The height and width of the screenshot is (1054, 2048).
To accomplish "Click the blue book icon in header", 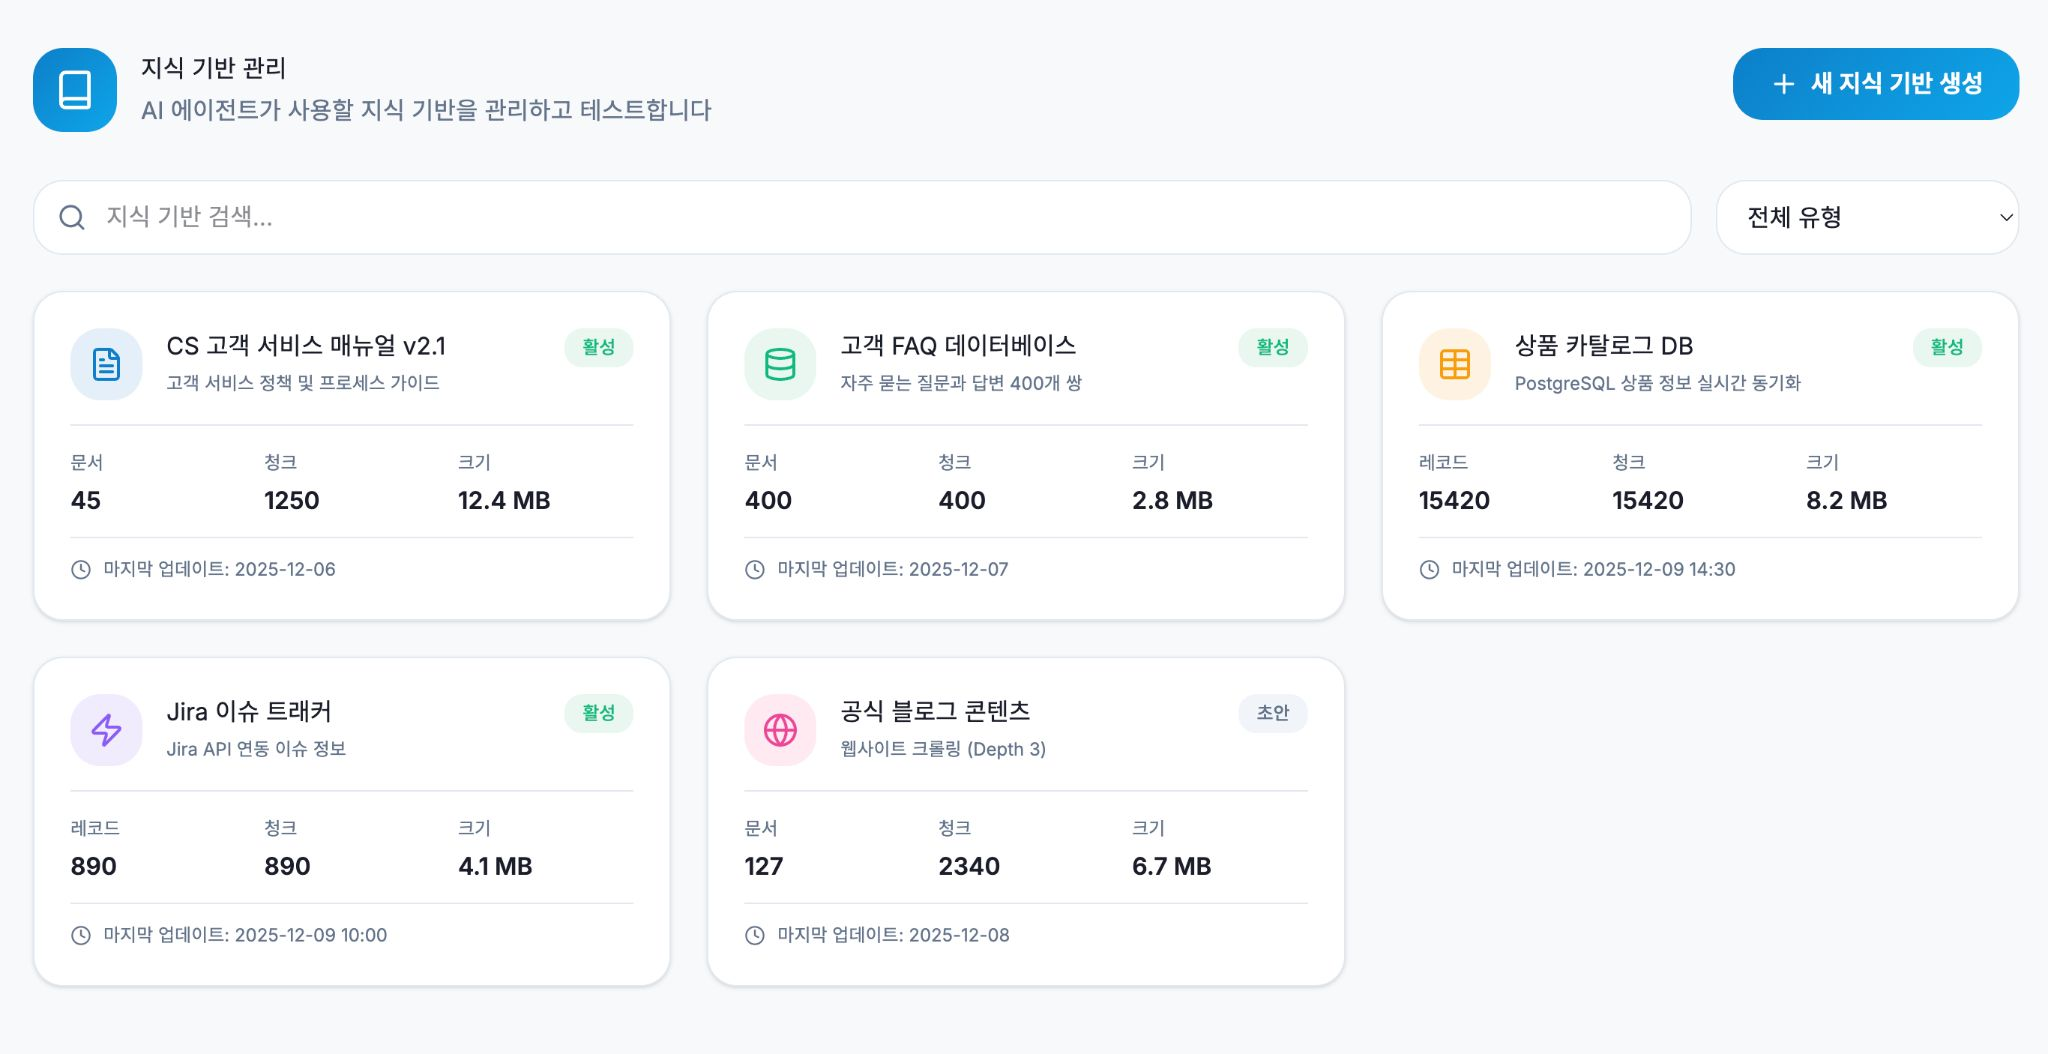I will click(75, 90).
